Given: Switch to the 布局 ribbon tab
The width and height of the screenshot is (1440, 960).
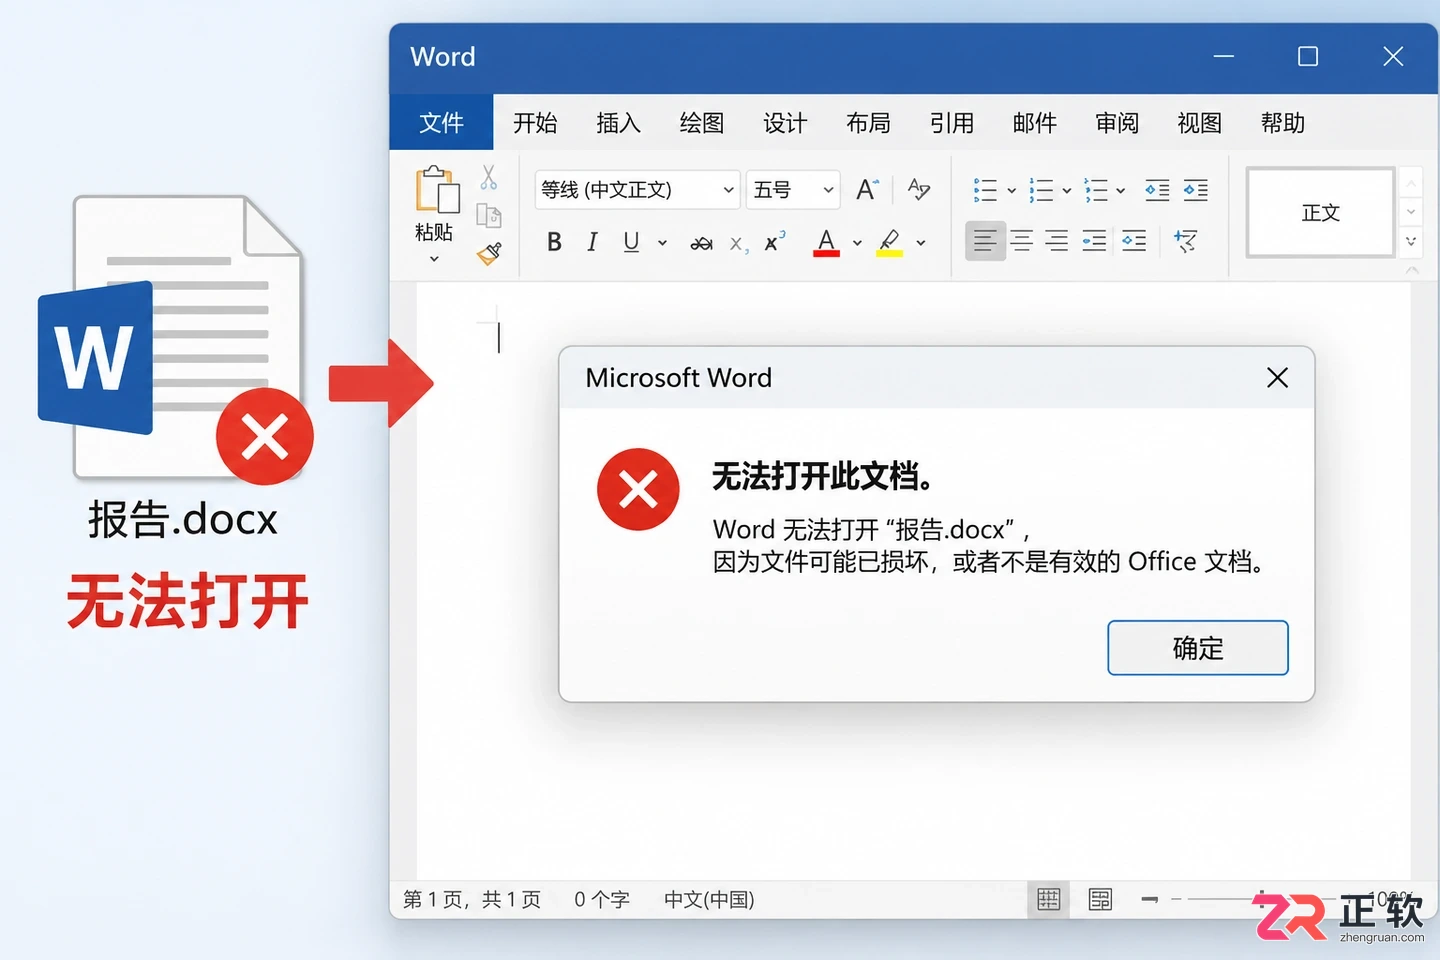Looking at the screenshot, I should (x=868, y=122).
